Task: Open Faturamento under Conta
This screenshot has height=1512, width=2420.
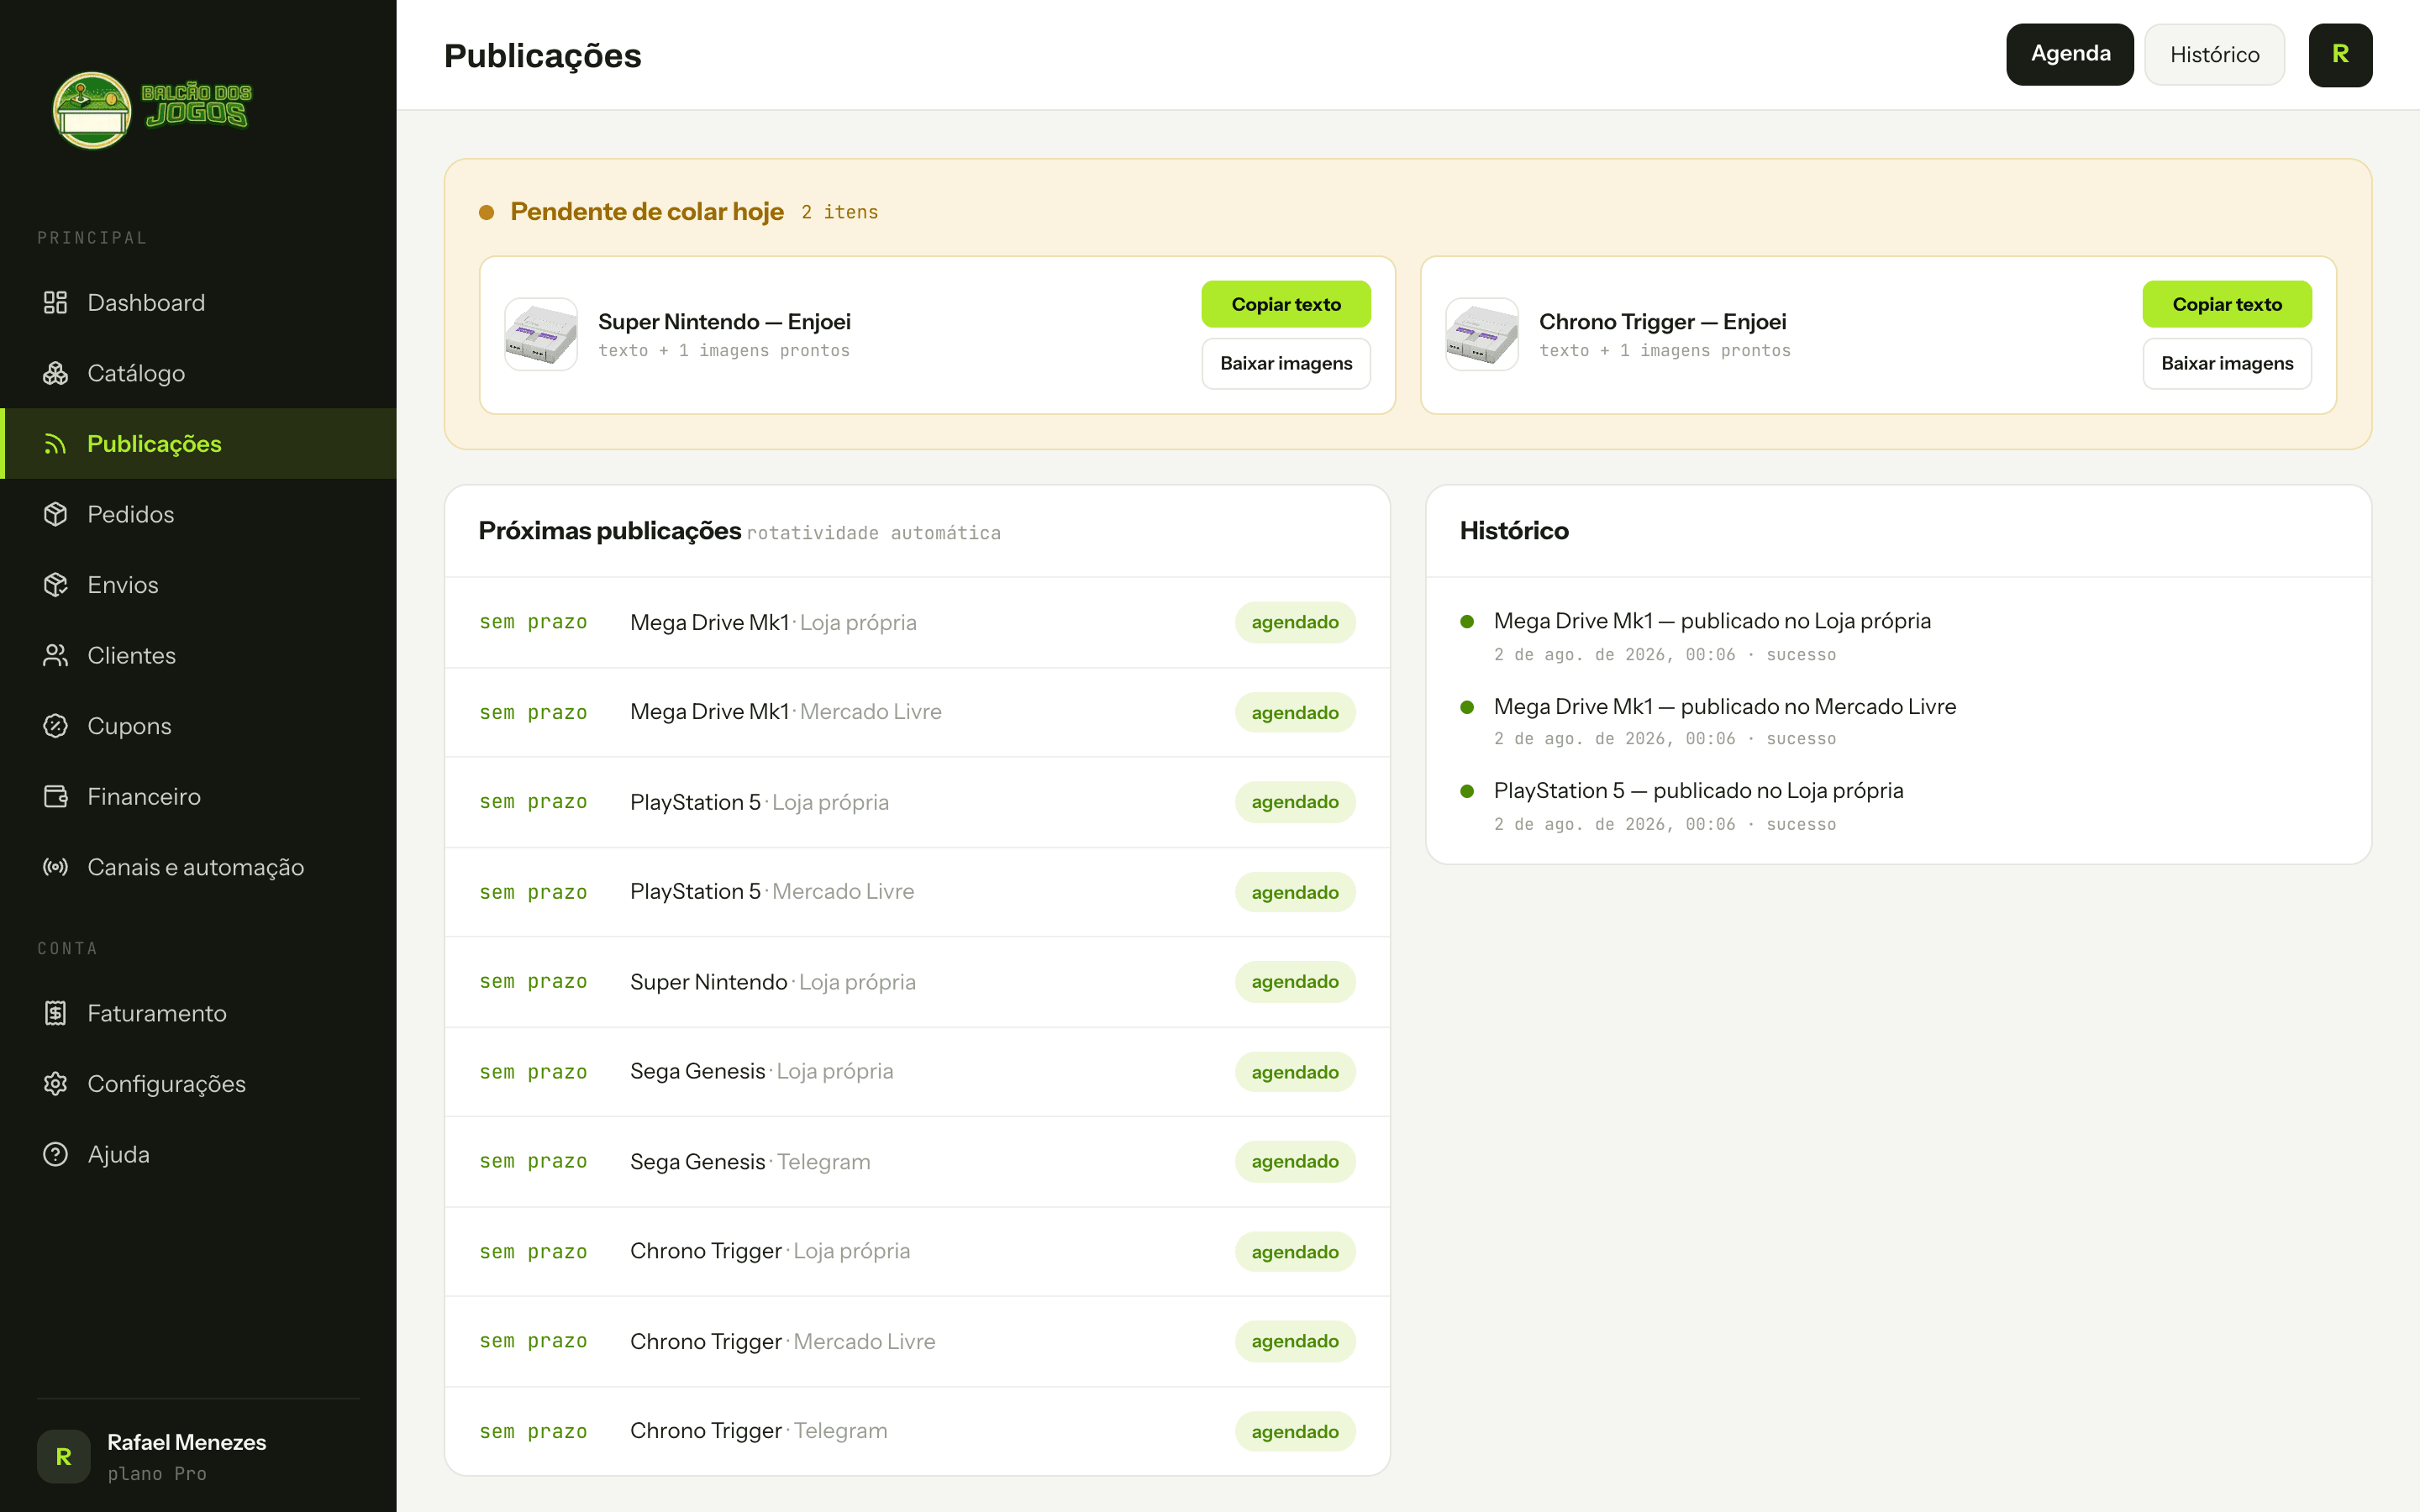Action: point(198,1013)
